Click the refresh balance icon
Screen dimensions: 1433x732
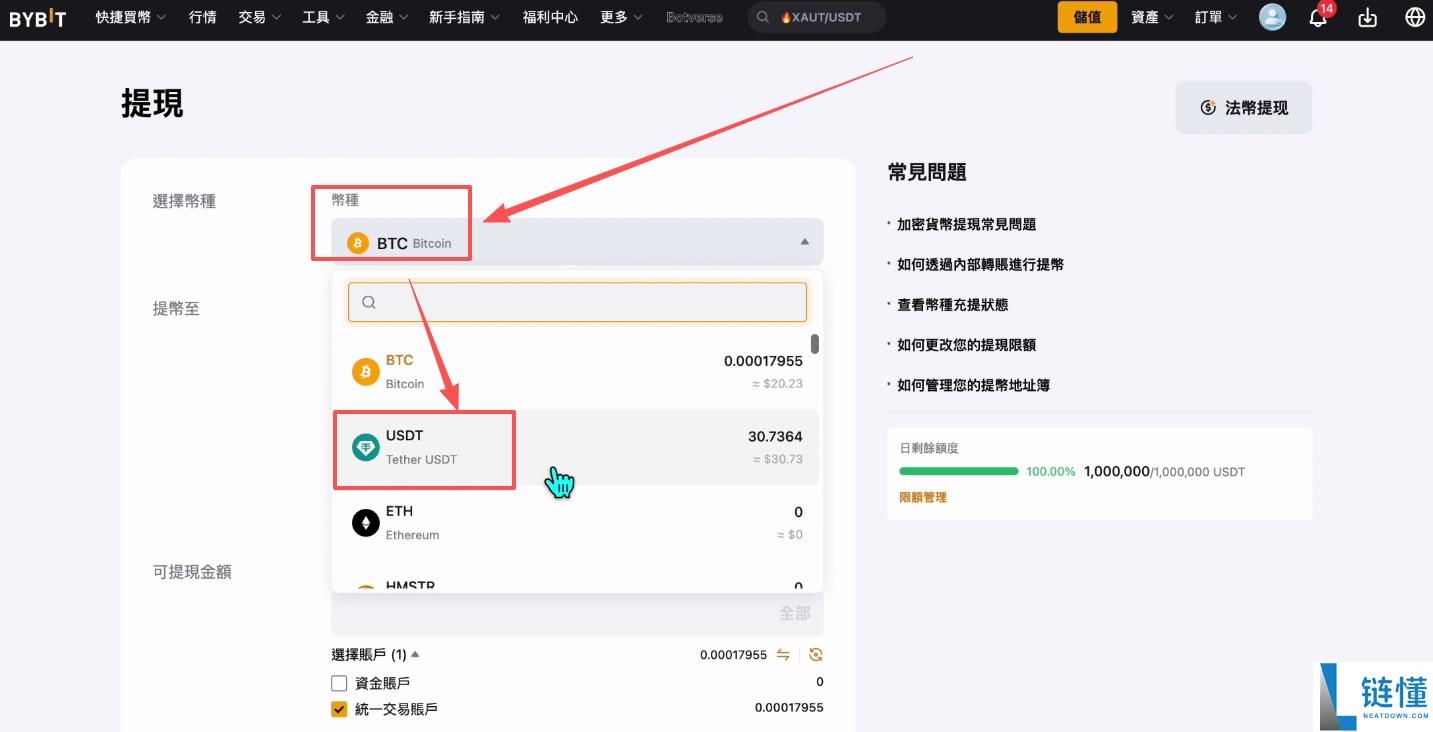pyautogui.click(x=816, y=655)
